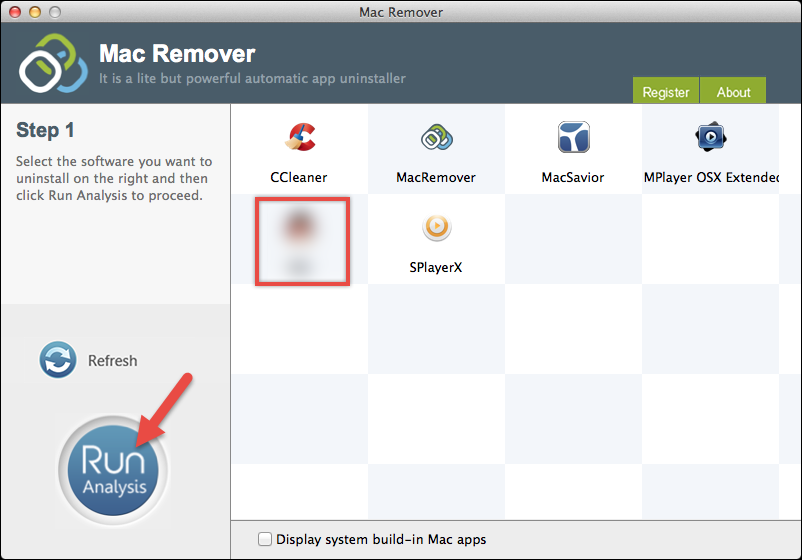Open the Register tab
This screenshot has height=560, width=802.
click(665, 91)
